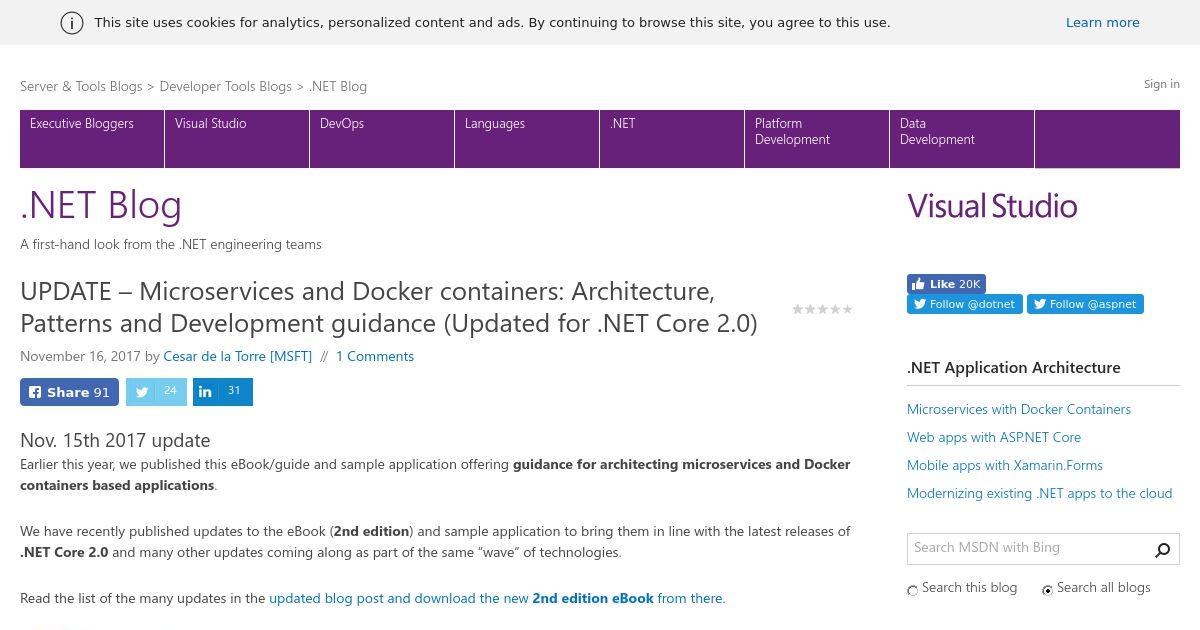1200x630 pixels.
Task: Select the Search this blog radio button
Action: [912, 590]
